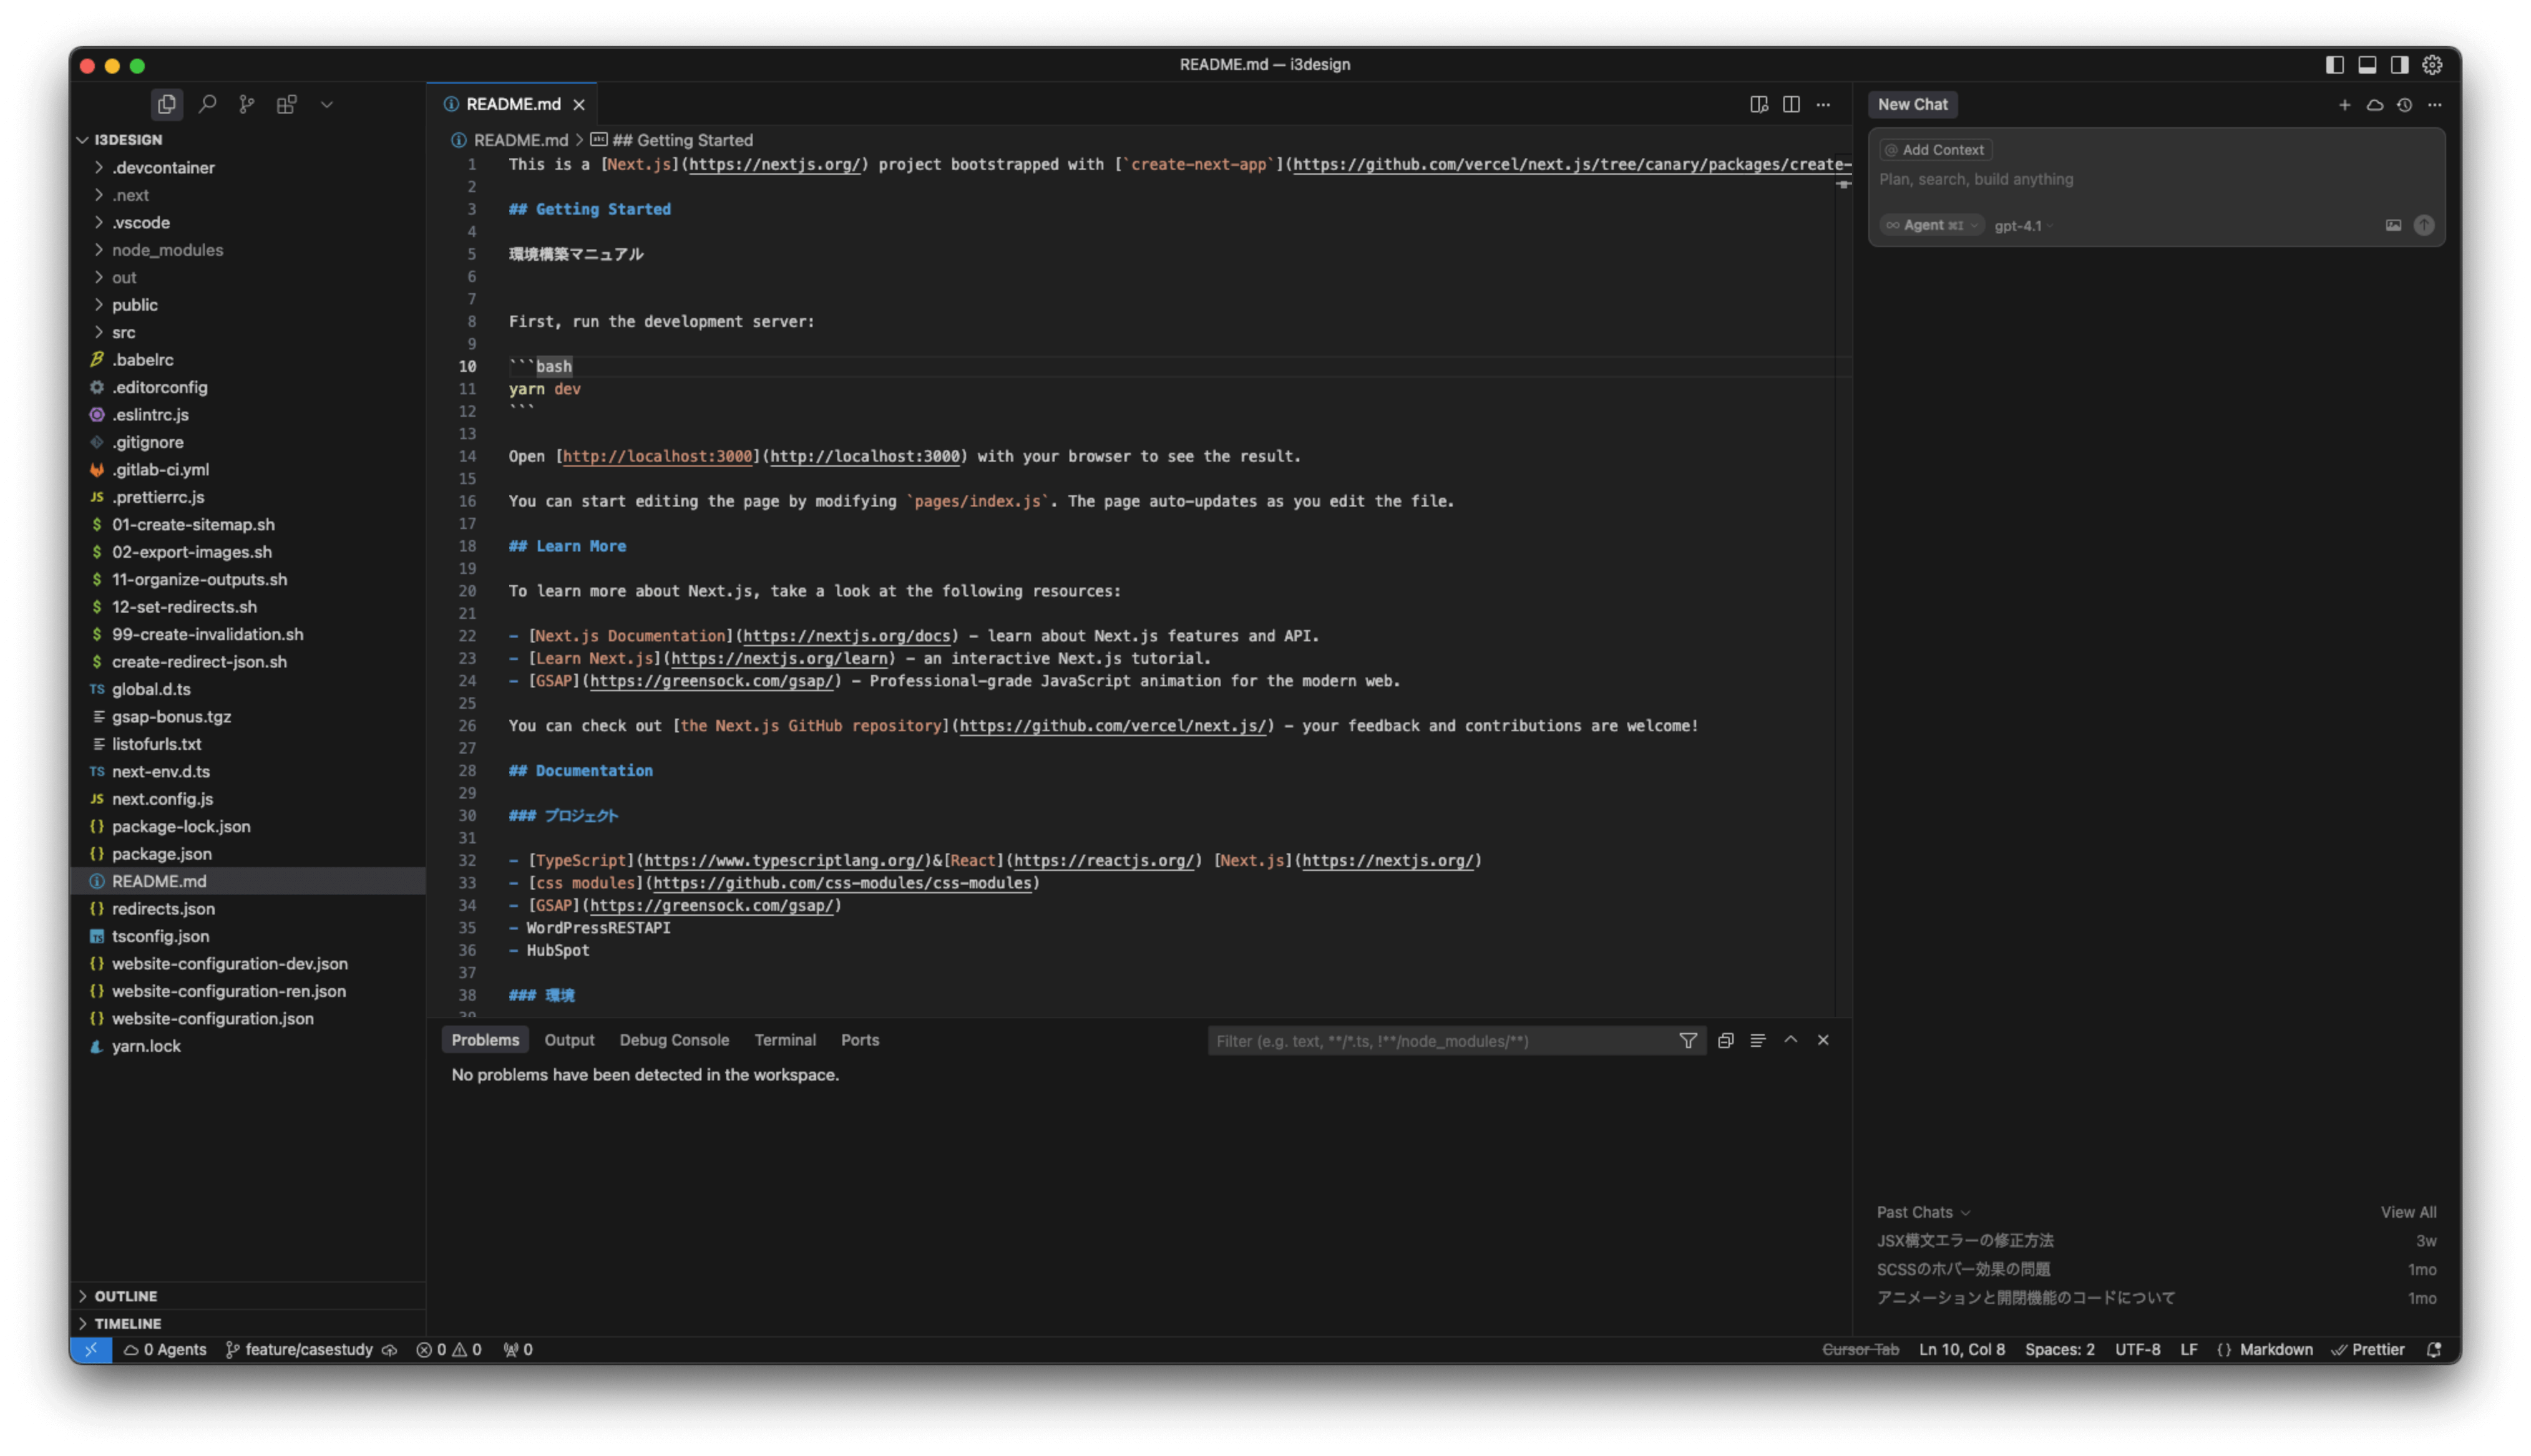Select the Problems tab
The width and height of the screenshot is (2531, 1456).
coord(485,1040)
